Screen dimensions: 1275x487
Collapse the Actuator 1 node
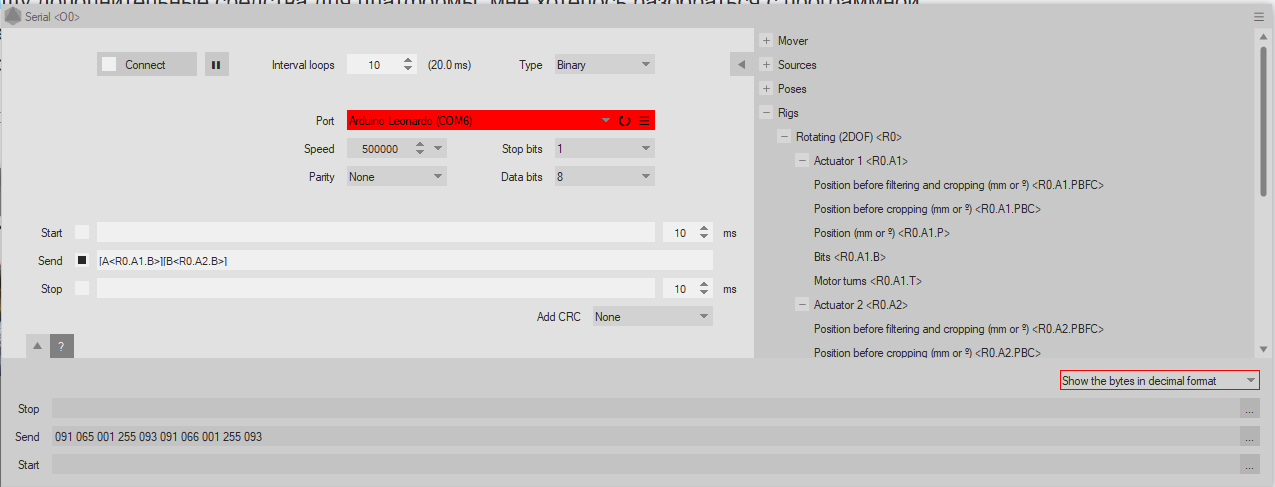(802, 161)
